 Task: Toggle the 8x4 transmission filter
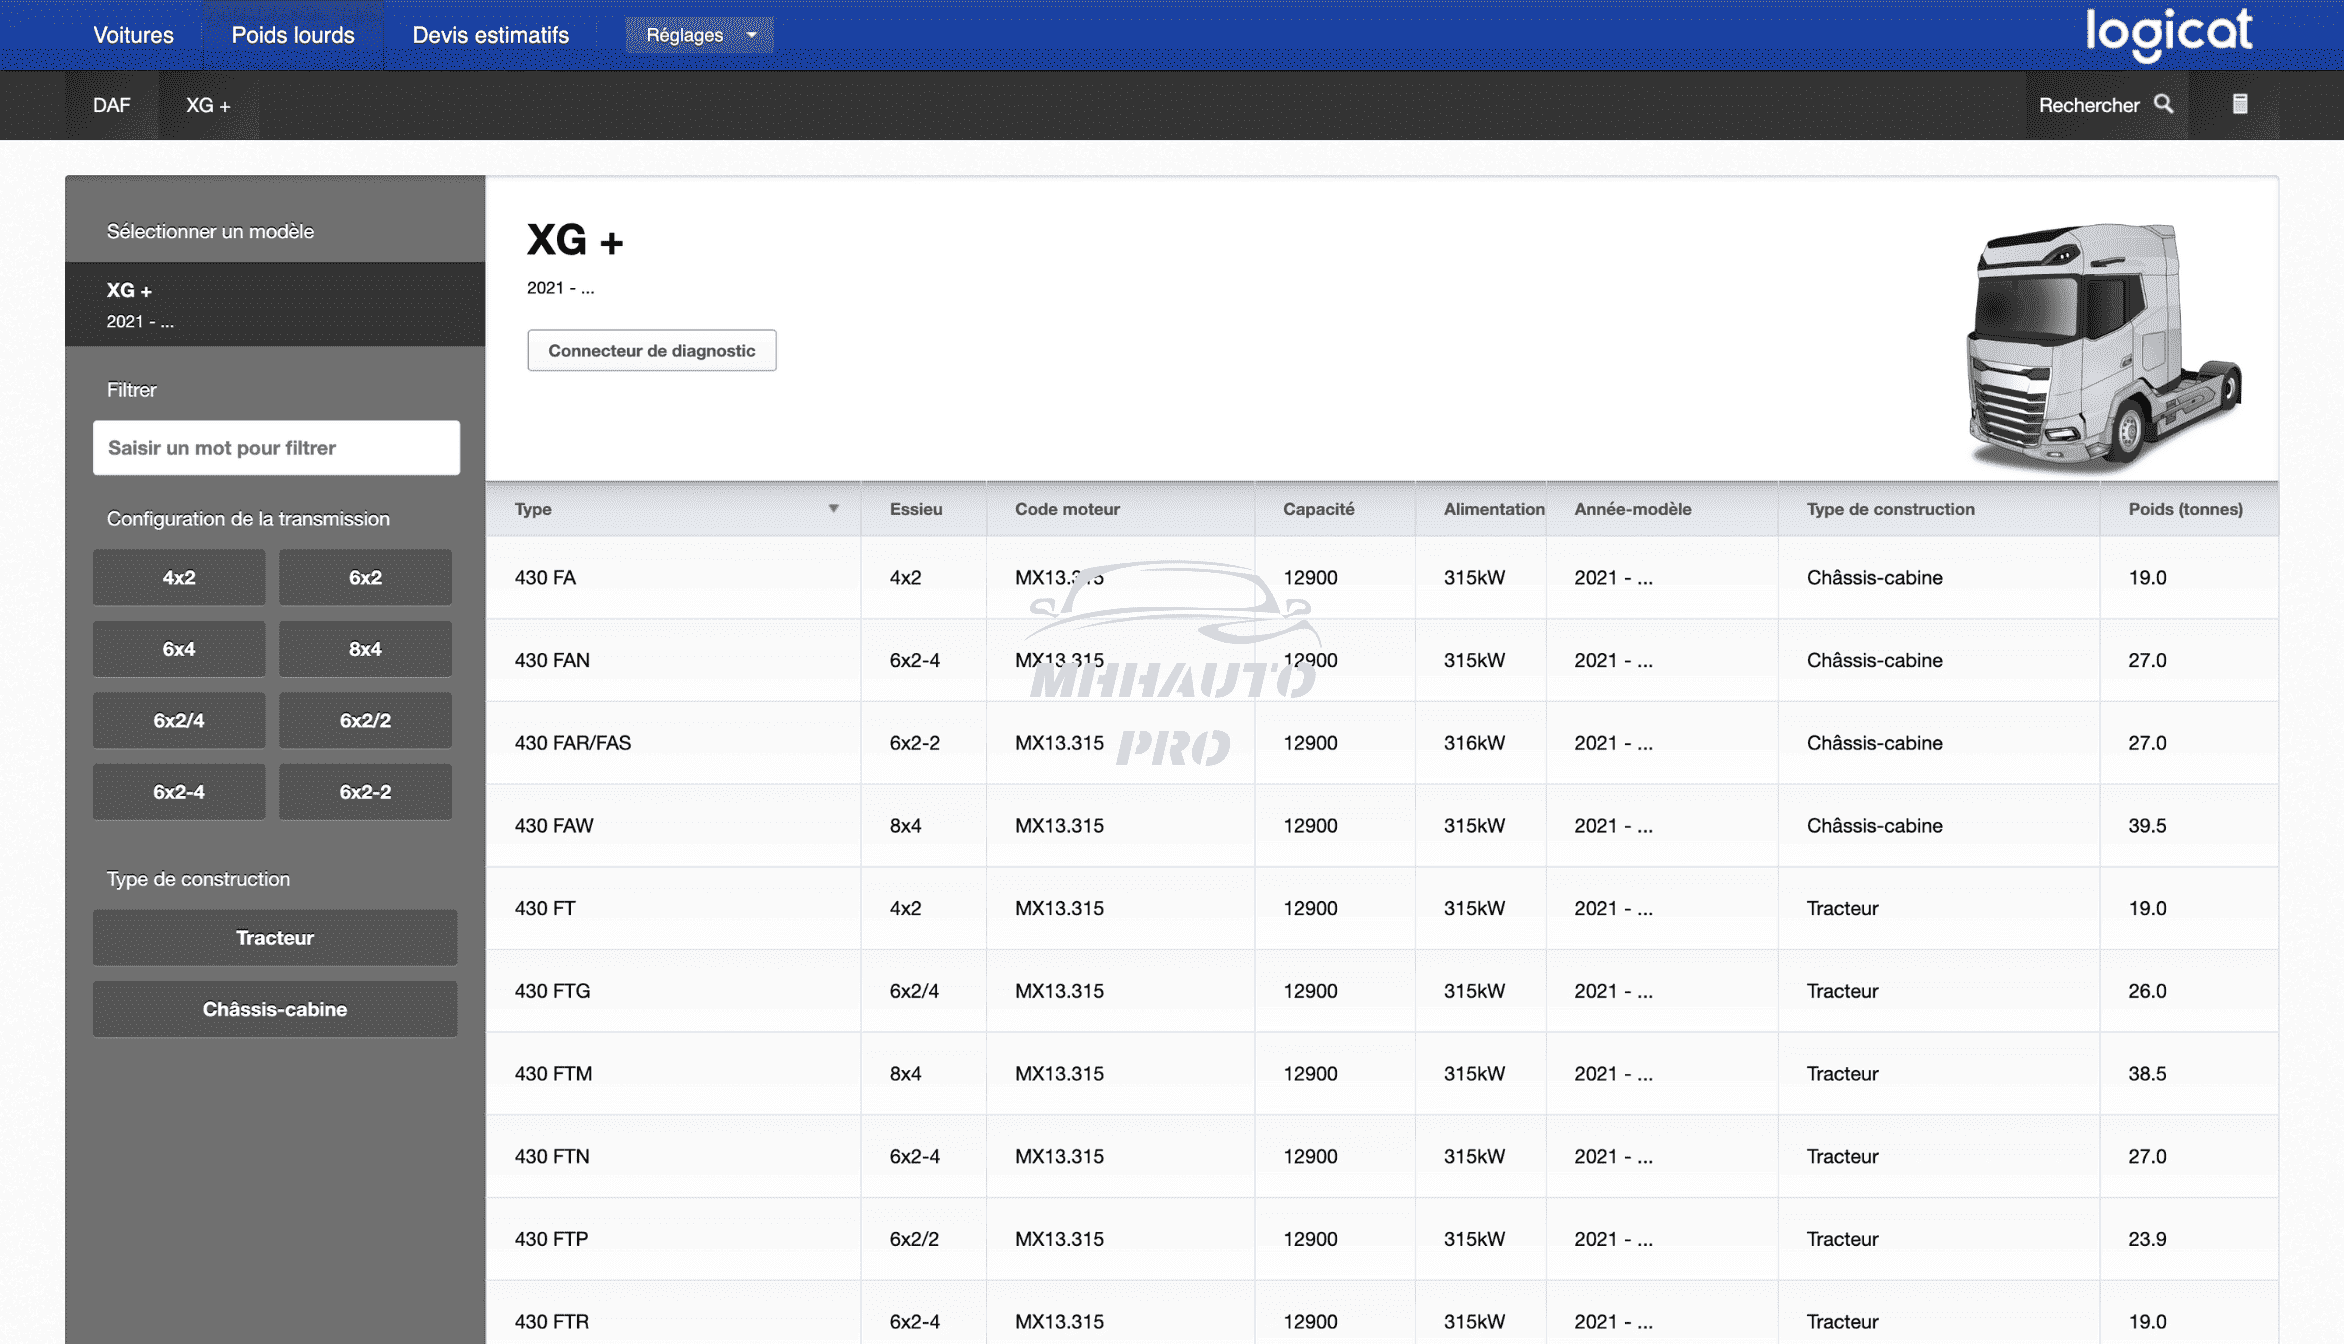pyautogui.click(x=365, y=649)
